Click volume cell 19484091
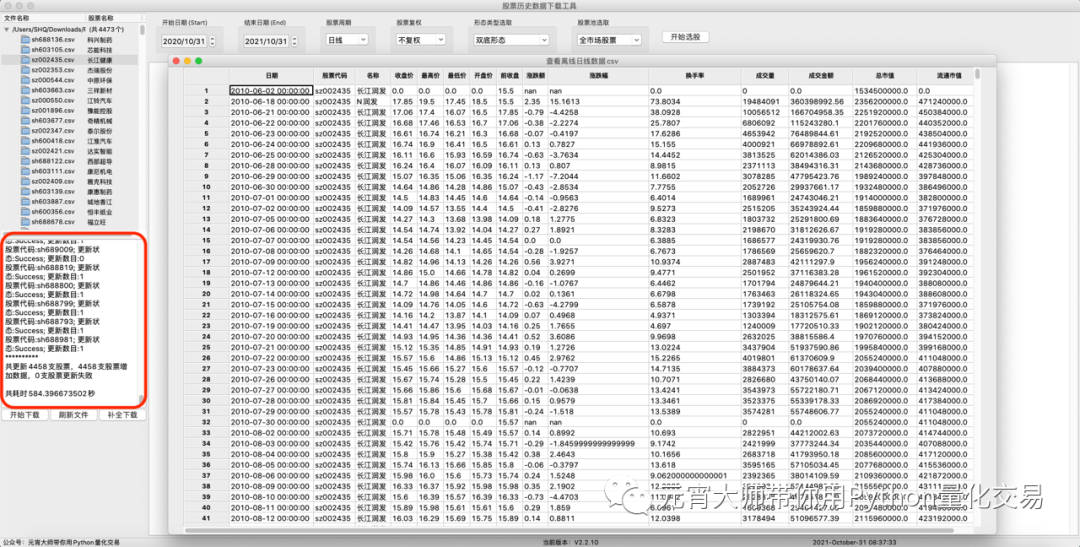This screenshot has width=1080, height=547. pyautogui.click(x=765, y=101)
